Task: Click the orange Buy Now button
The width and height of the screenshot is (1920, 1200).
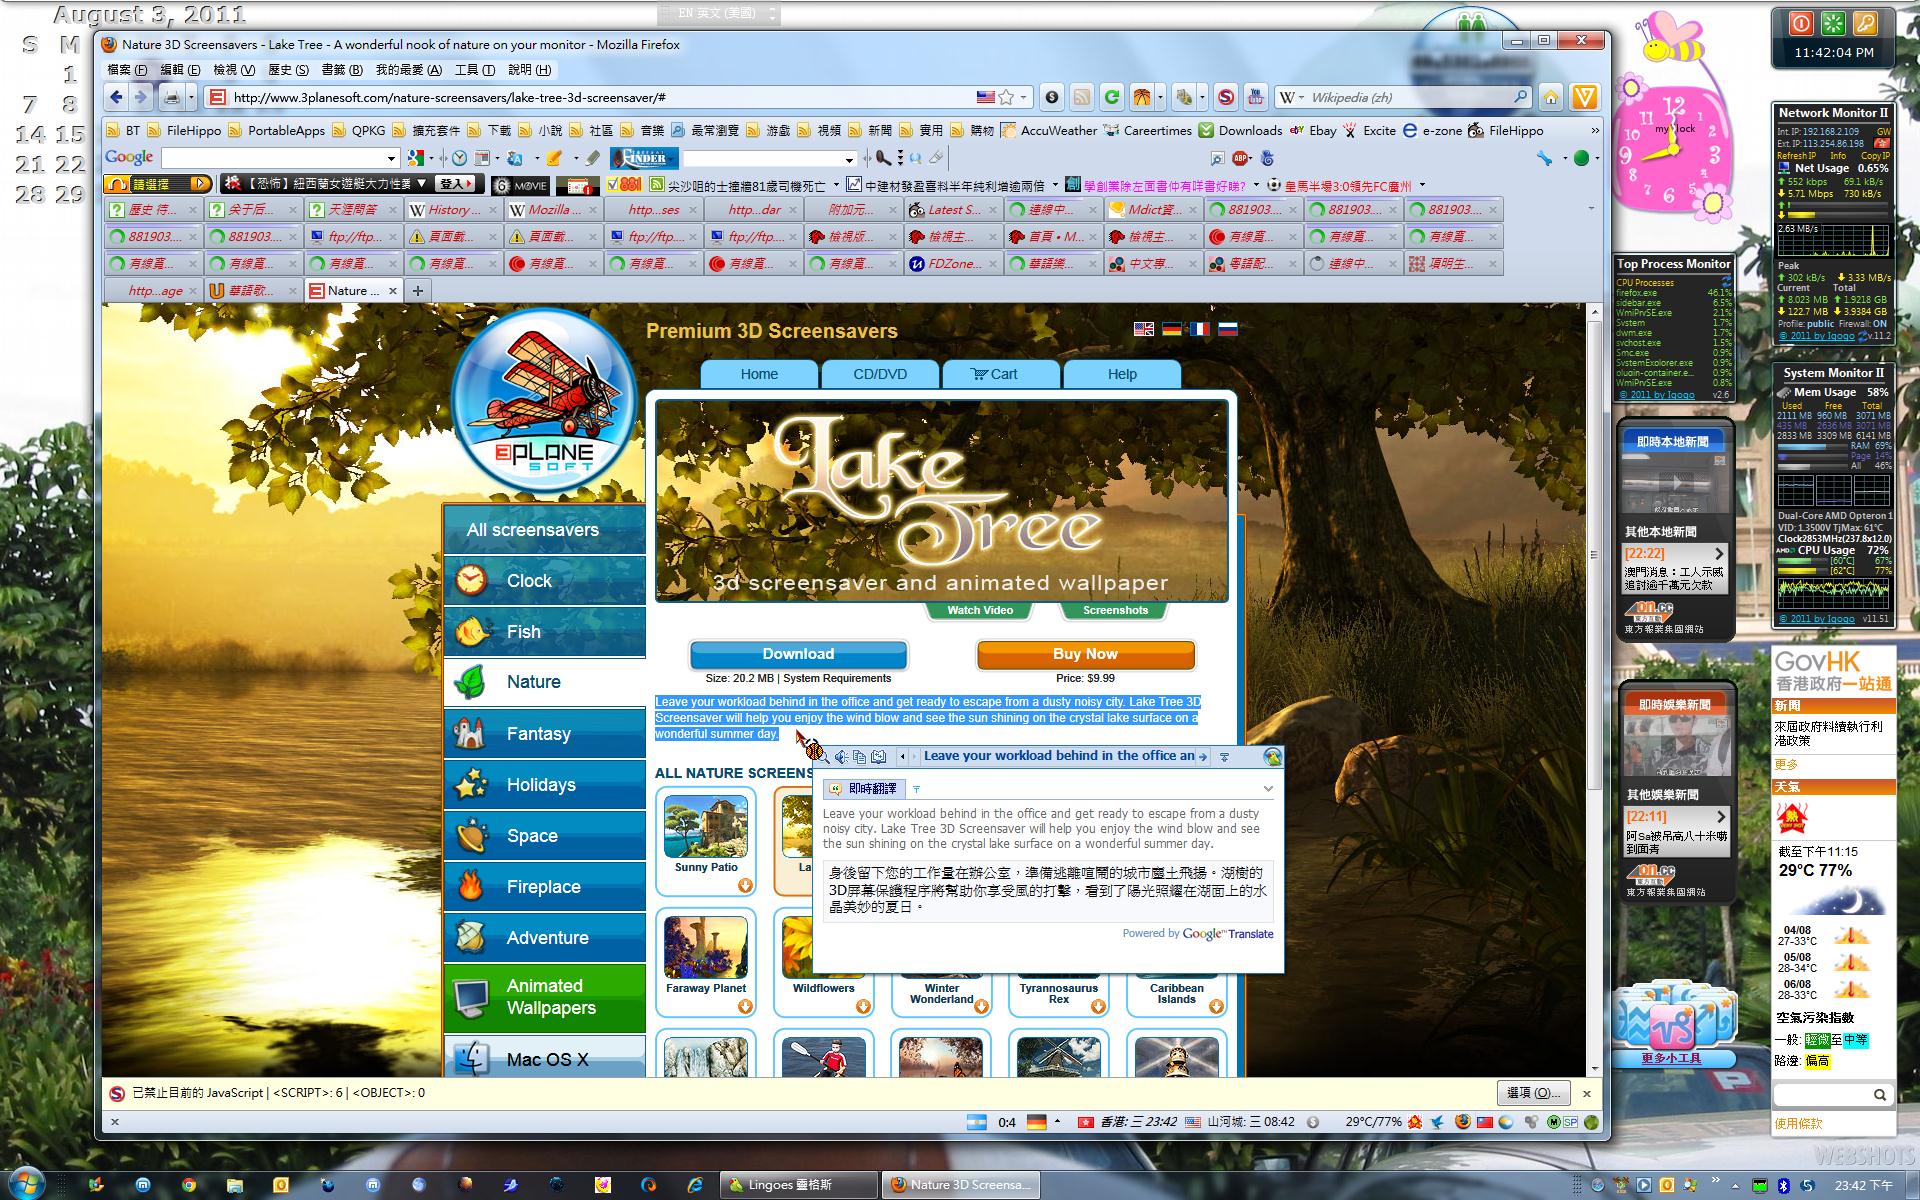Action: 1084,654
